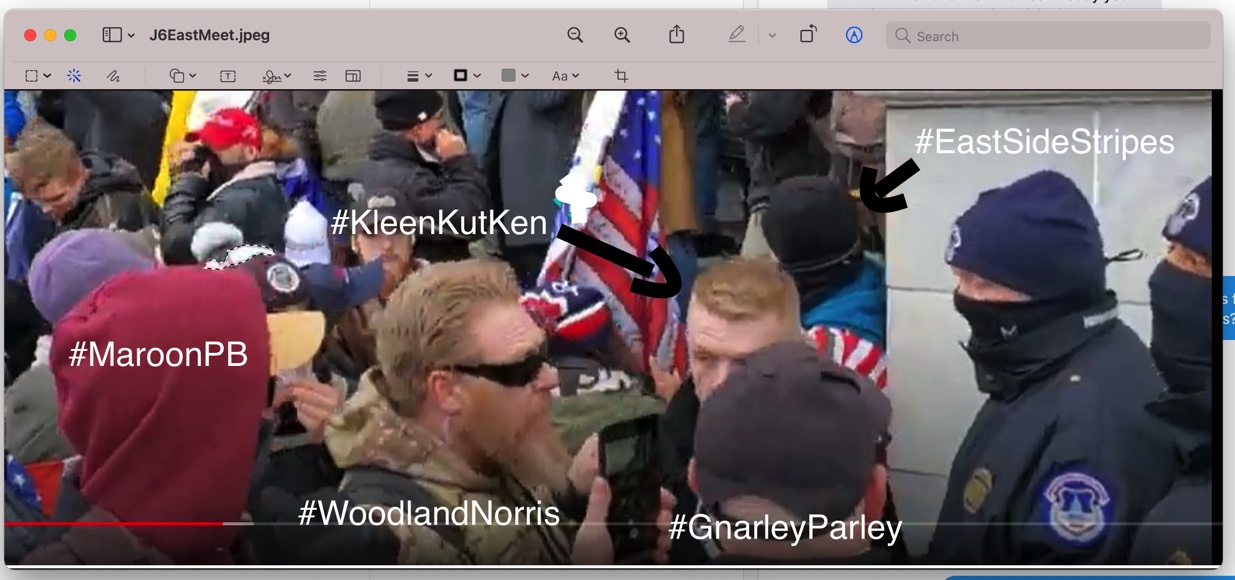Open the Shapes tool

pyautogui.click(x=176, y=76)
